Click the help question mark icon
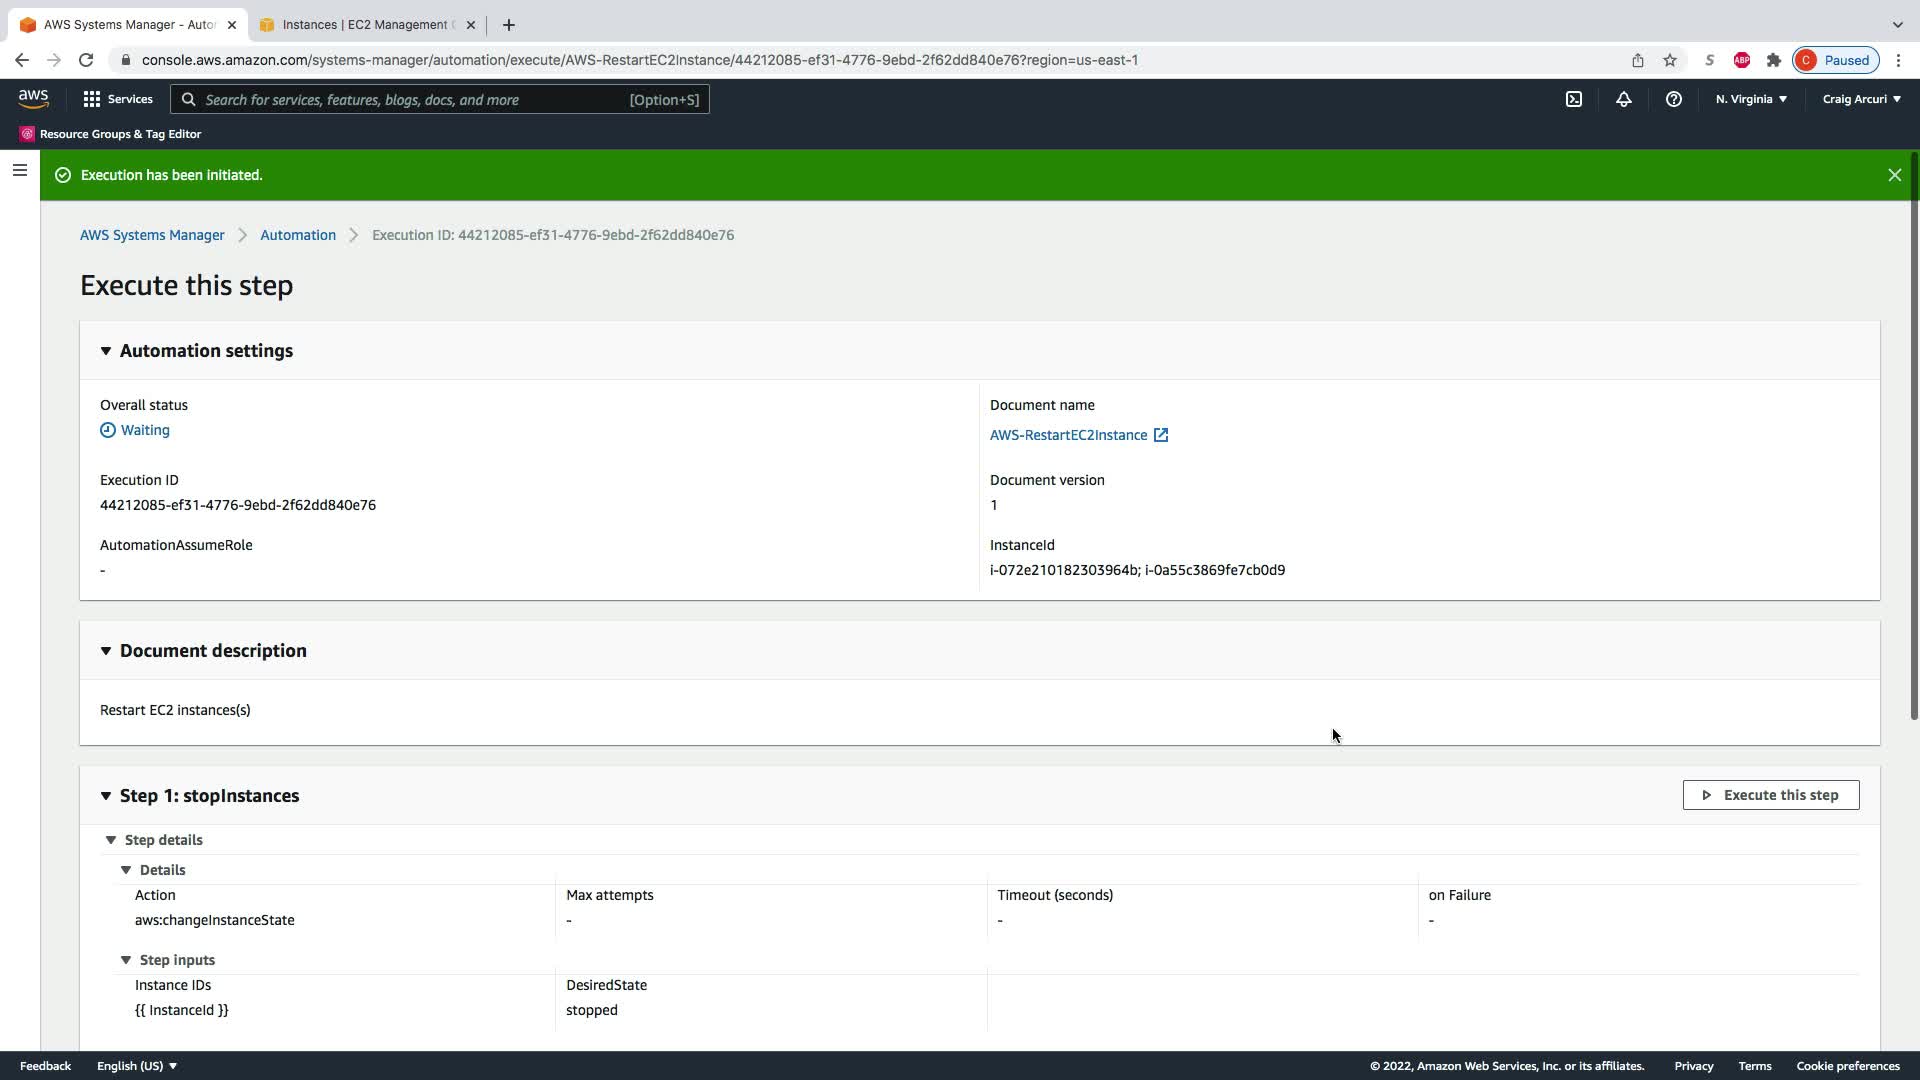Image resolution: width=1920 pixels, height=1080 pixels. pos(1673,99)
